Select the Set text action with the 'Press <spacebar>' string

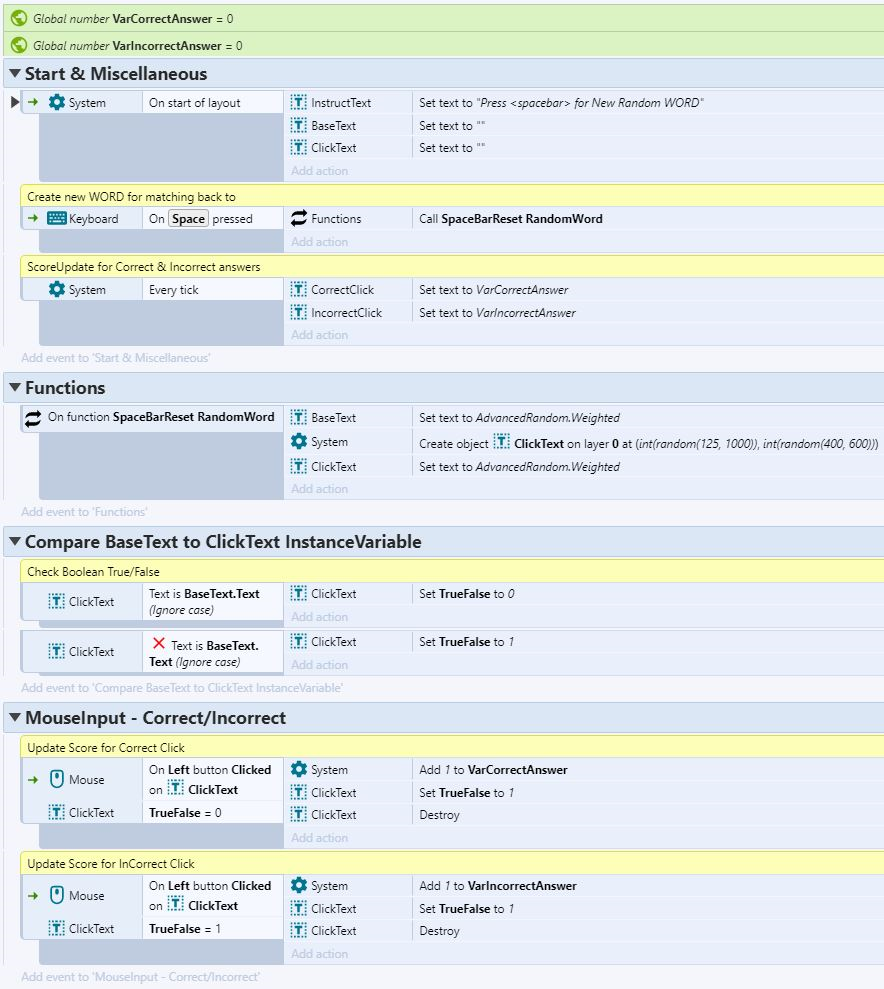561,103
